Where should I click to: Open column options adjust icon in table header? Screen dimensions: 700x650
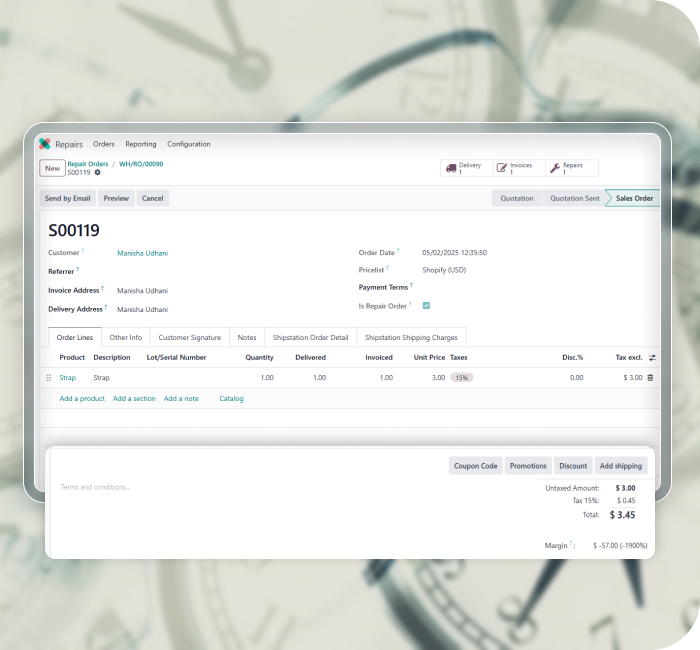tap(652, 358)
